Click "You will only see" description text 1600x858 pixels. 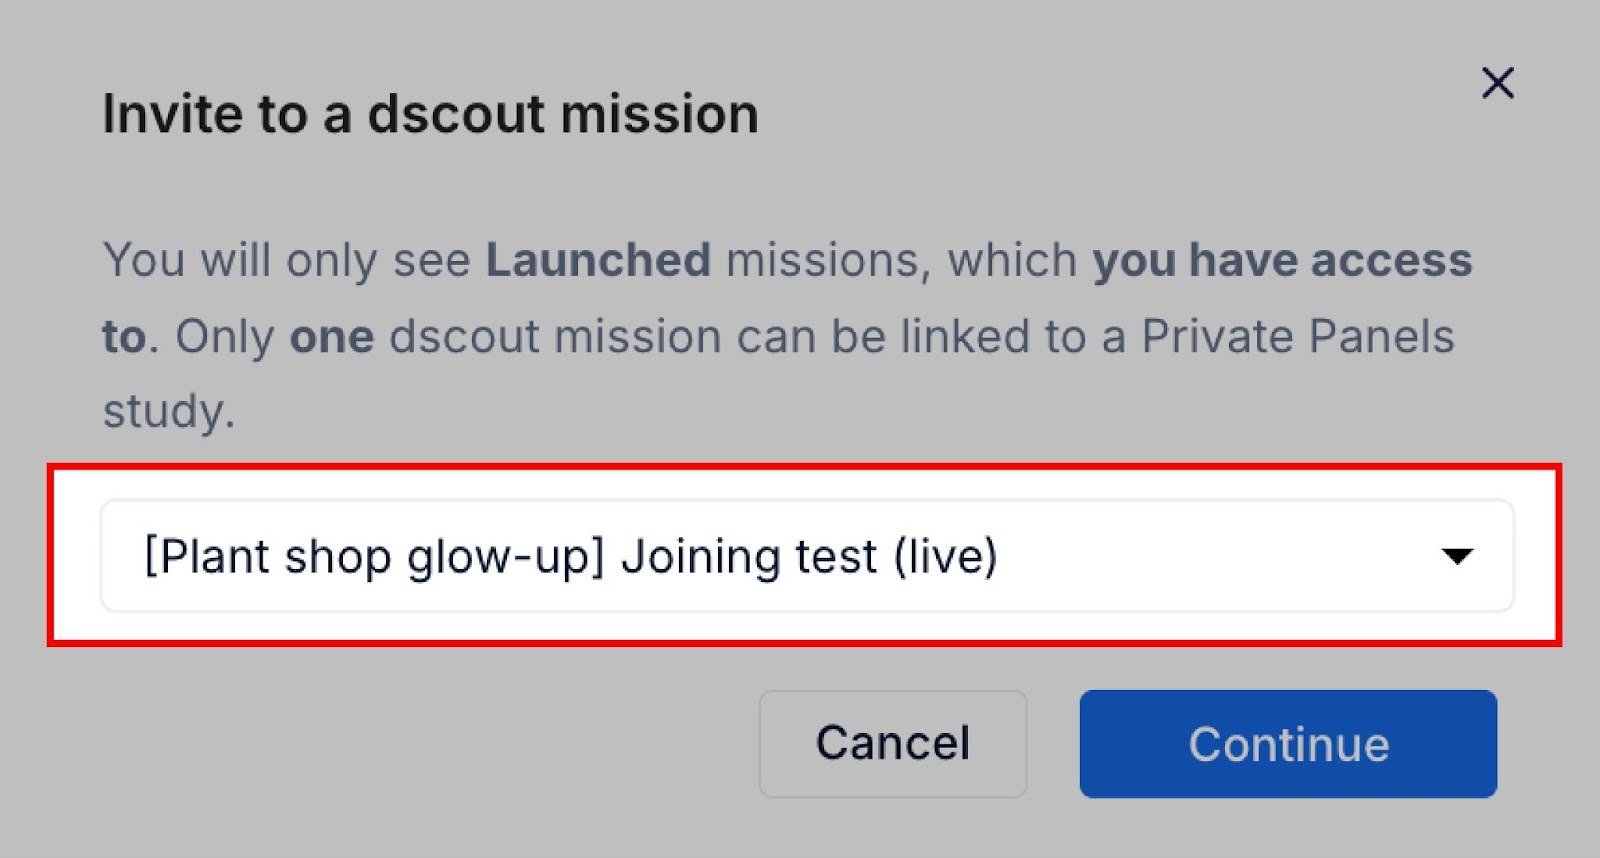(x=286, y=260)
